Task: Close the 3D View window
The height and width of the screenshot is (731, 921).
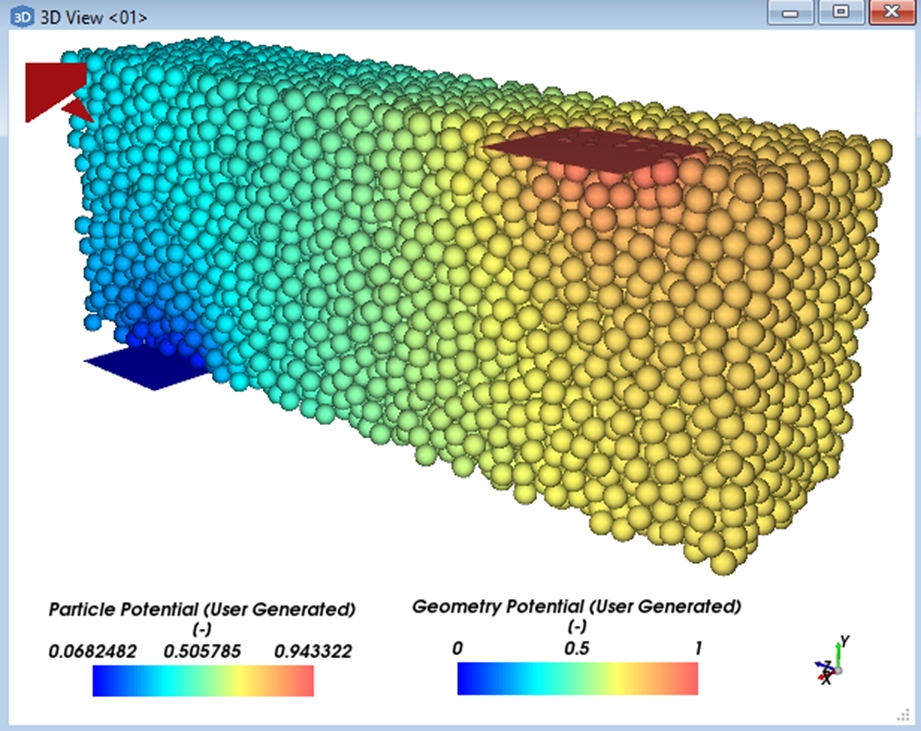Action: tap(887, 13)
